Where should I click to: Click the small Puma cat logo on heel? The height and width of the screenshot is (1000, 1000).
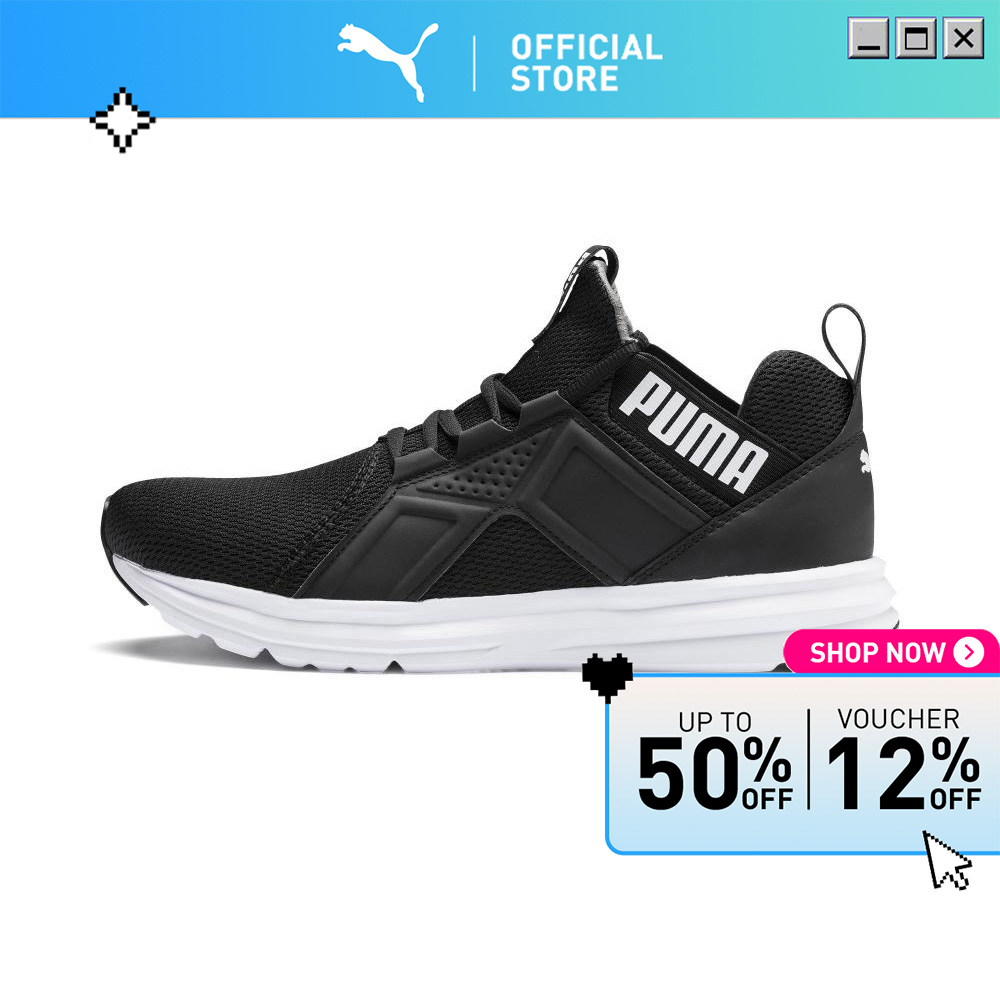click(x=865, y=460)
